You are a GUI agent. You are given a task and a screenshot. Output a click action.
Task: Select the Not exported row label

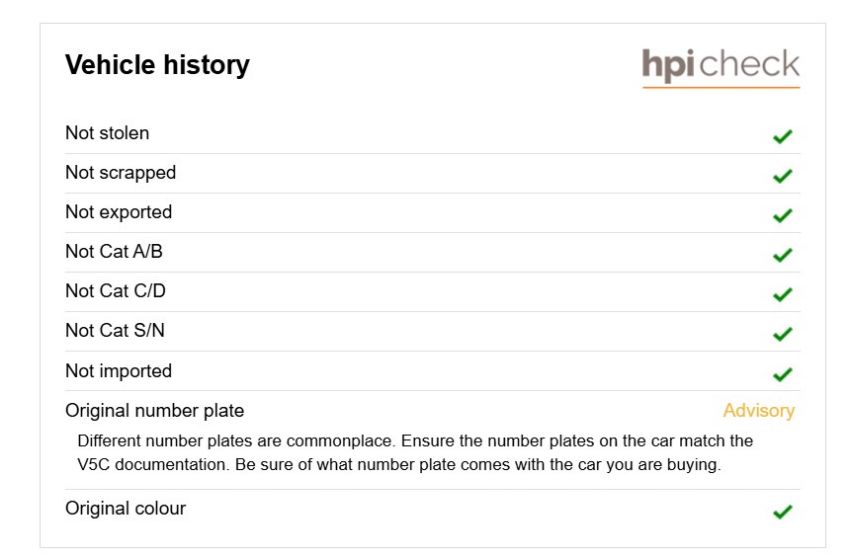coord(119,212)
